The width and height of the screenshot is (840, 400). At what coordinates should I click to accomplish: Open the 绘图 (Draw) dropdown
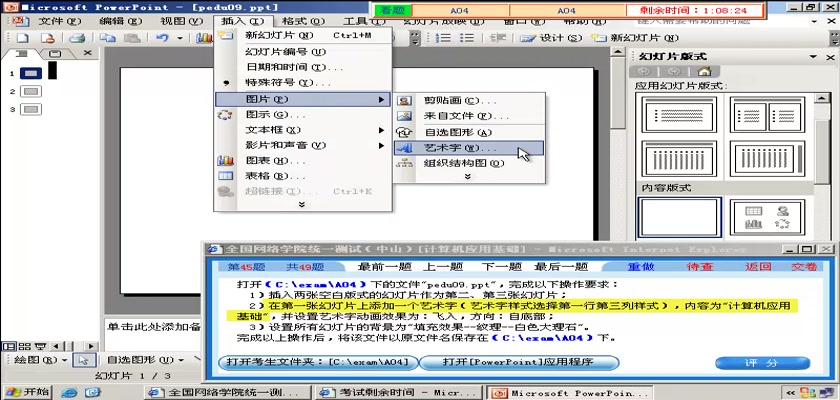click(x=40, y=360)
